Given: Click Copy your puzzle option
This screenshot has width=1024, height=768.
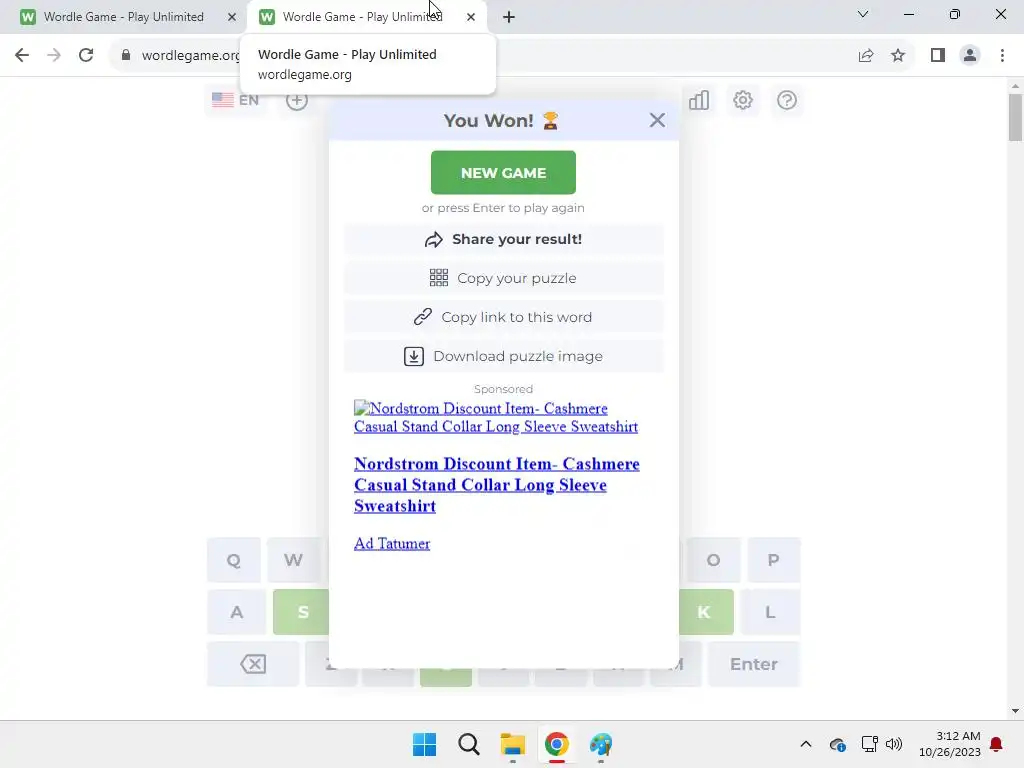Looking at the screenshot, I should (x=504, y=278).
